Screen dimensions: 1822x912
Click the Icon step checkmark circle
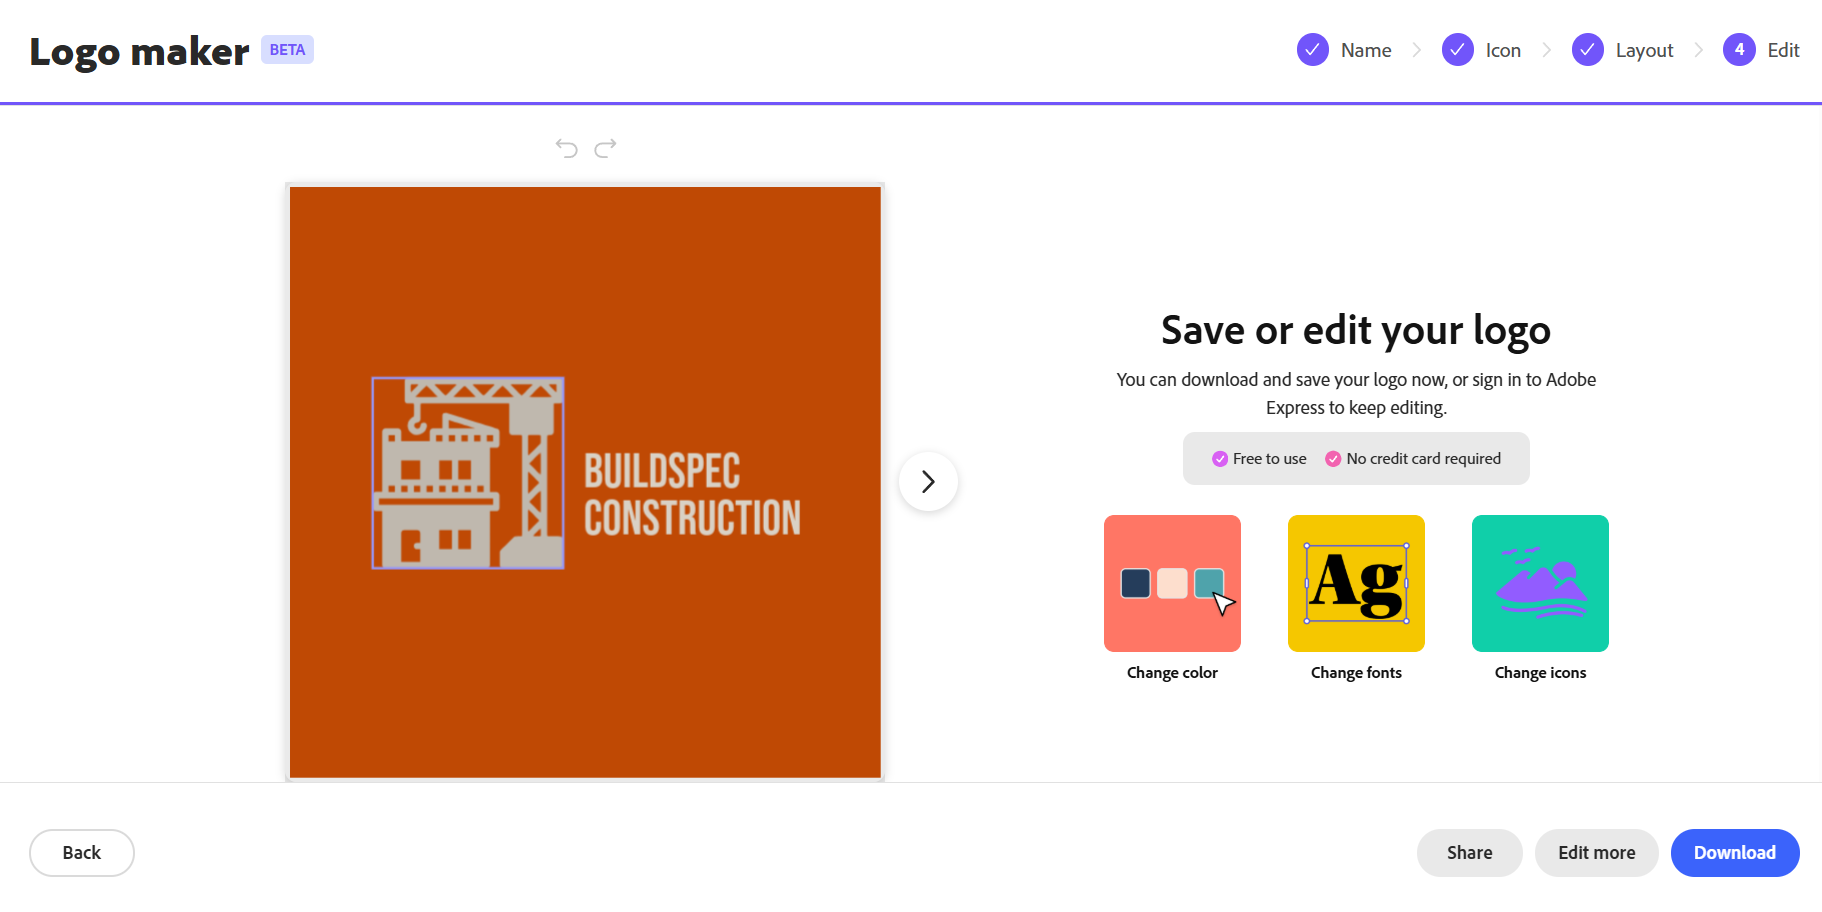pos(1458,50)
